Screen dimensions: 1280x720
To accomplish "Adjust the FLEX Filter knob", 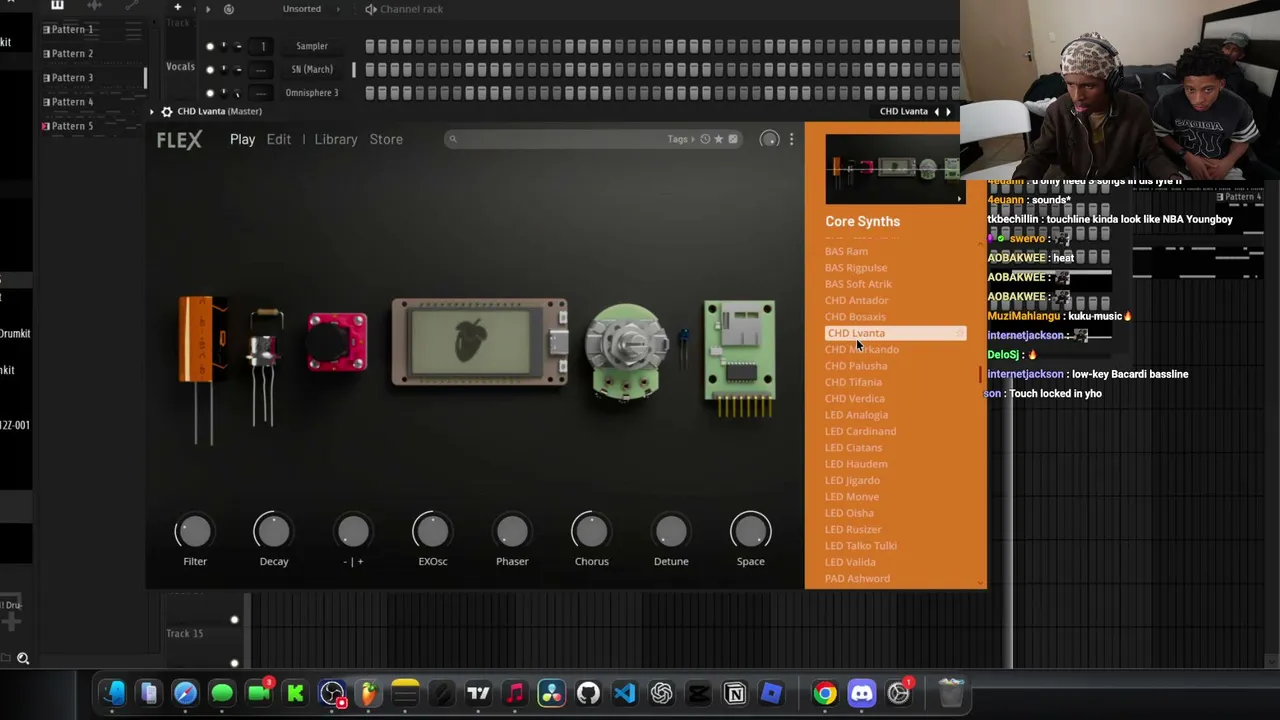I will (195, 532).
